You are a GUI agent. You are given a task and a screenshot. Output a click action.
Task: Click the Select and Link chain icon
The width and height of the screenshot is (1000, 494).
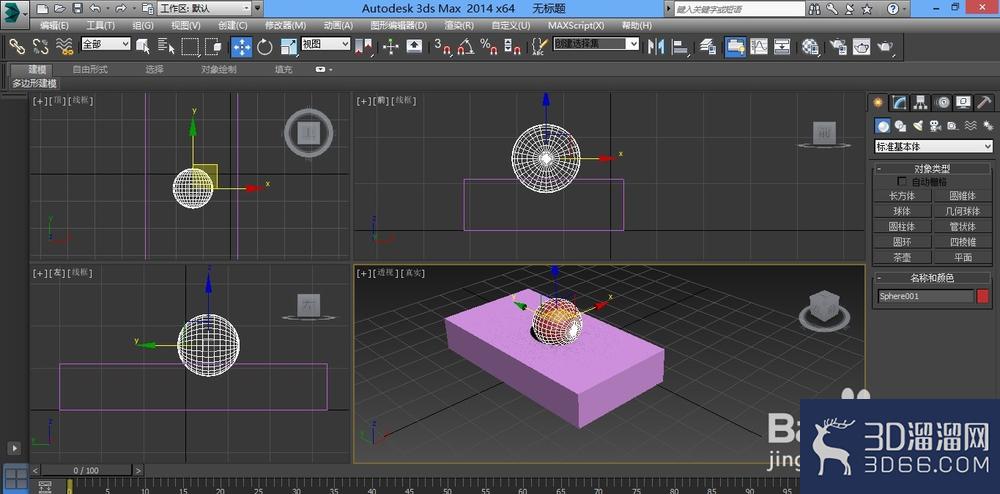pyautogui.click(x=17, y=46)
